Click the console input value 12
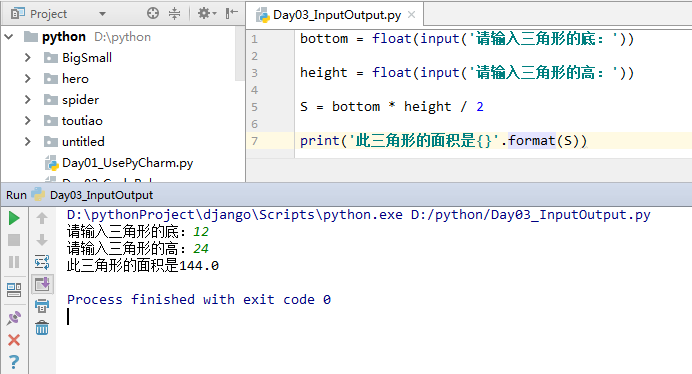Image resolution: width=692 pixels, height=374 pixels. coord(201,232)
